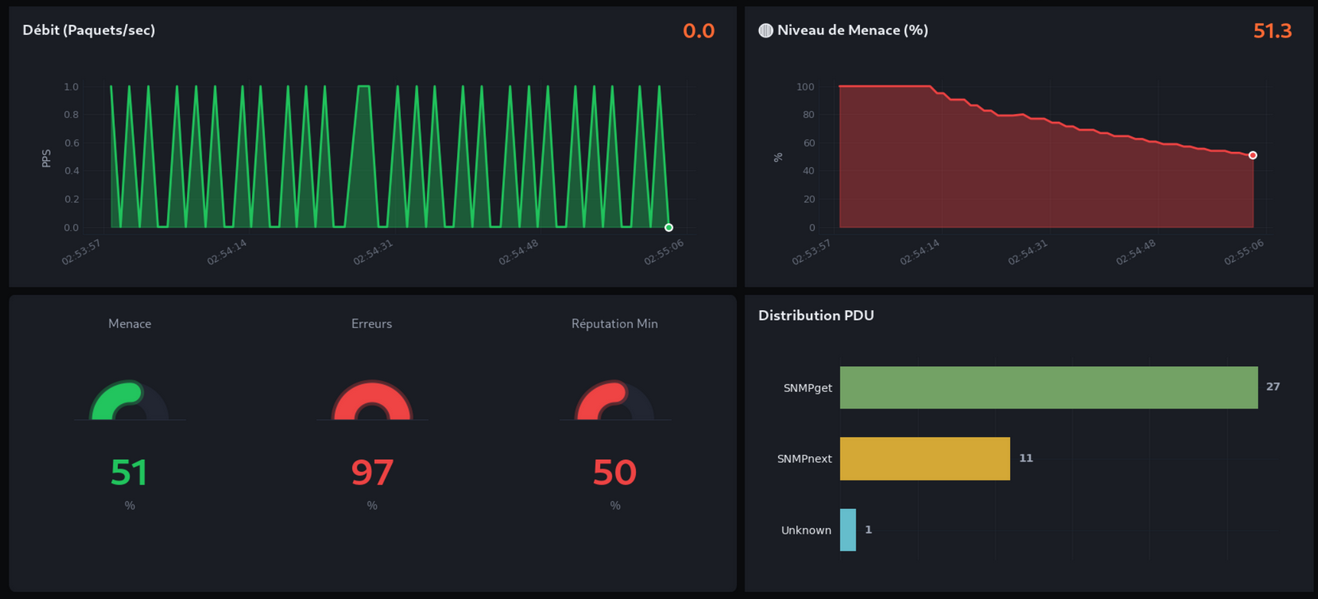Click the 27 count label for SNMPget
The image size is (1318, 599).
tap(1273, 387)
